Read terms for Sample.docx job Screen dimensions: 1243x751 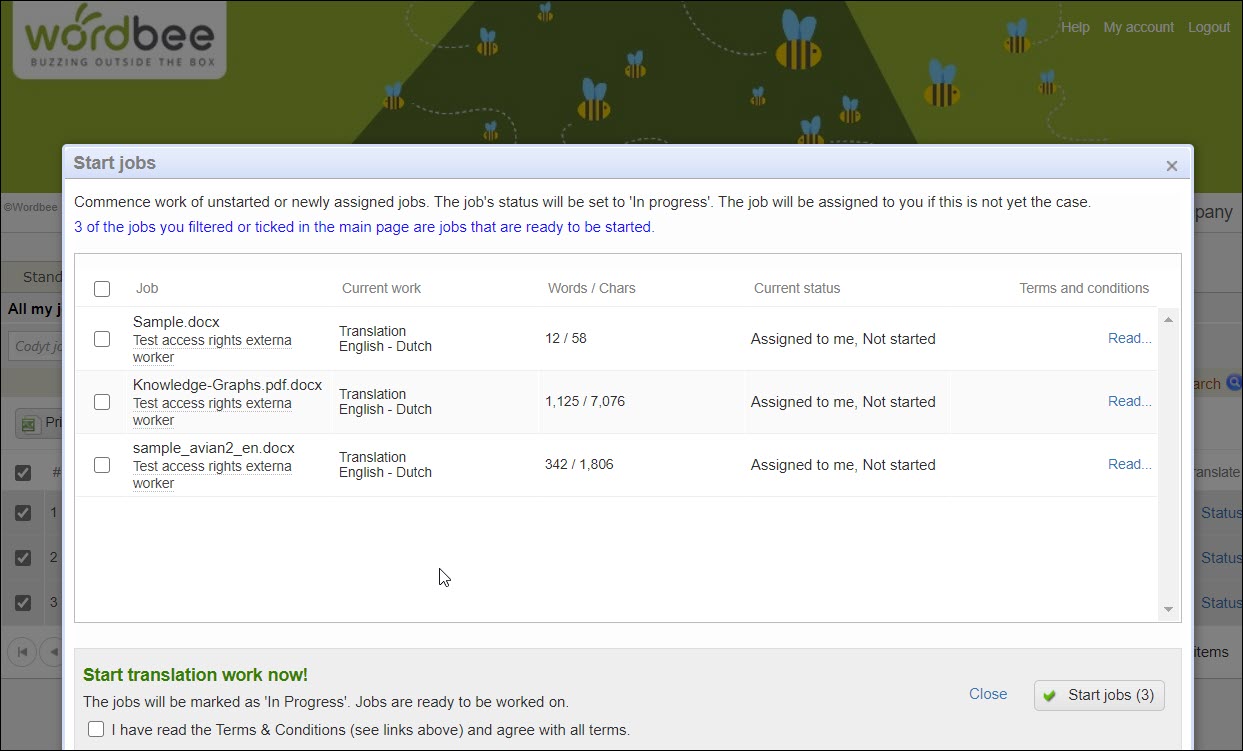pos(1129,338)
